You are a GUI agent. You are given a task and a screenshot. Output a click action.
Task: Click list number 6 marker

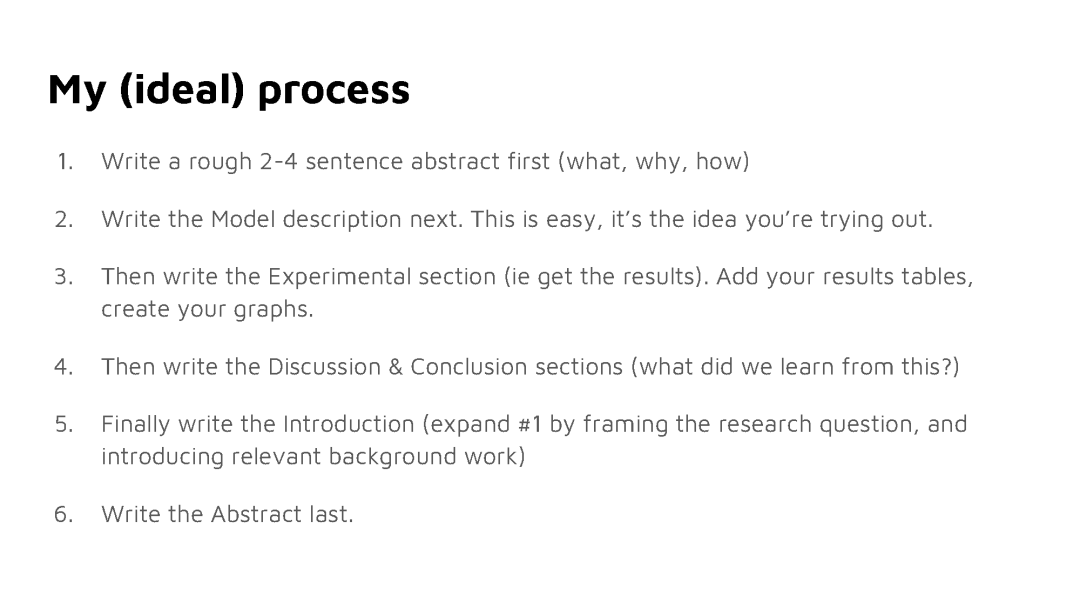point(64,514)
